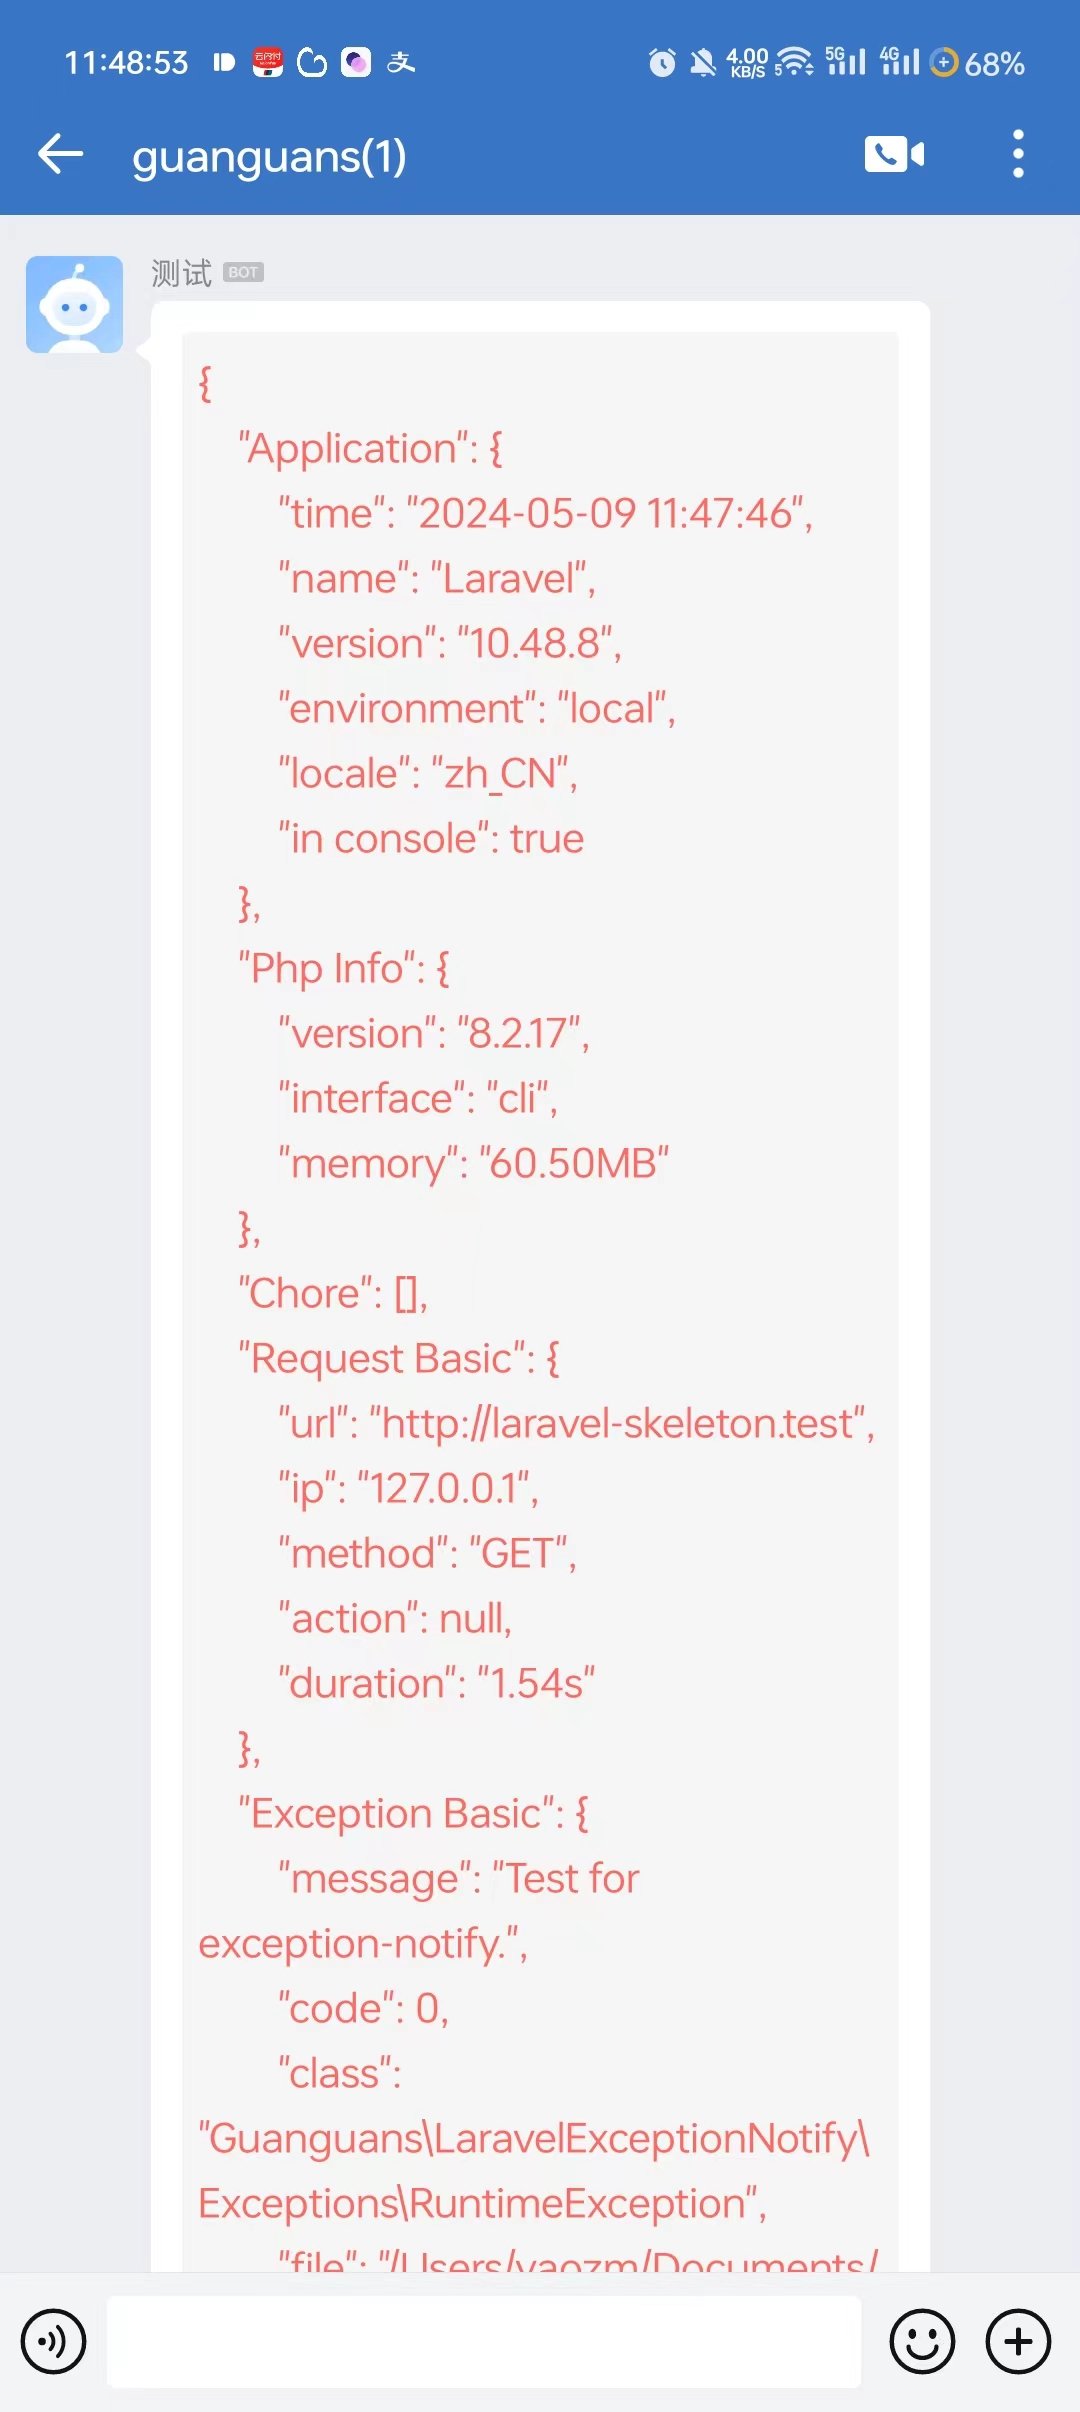This screenshot has height=2412, width=1080.
Task: Tap the "Exception Basic" JSON key line
Action: [414, 1813]
